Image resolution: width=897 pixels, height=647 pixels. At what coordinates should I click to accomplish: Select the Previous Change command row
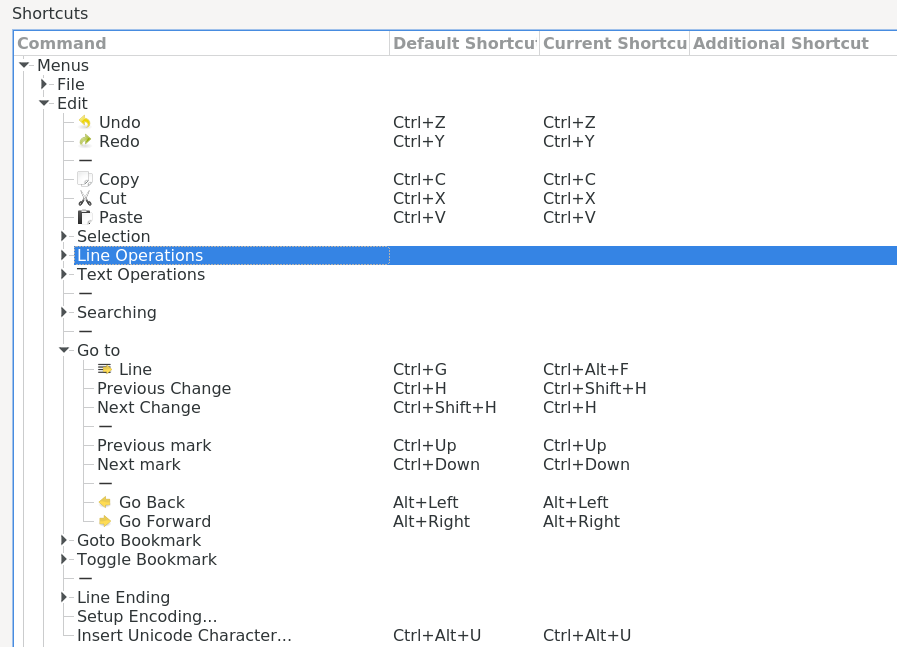163,388
